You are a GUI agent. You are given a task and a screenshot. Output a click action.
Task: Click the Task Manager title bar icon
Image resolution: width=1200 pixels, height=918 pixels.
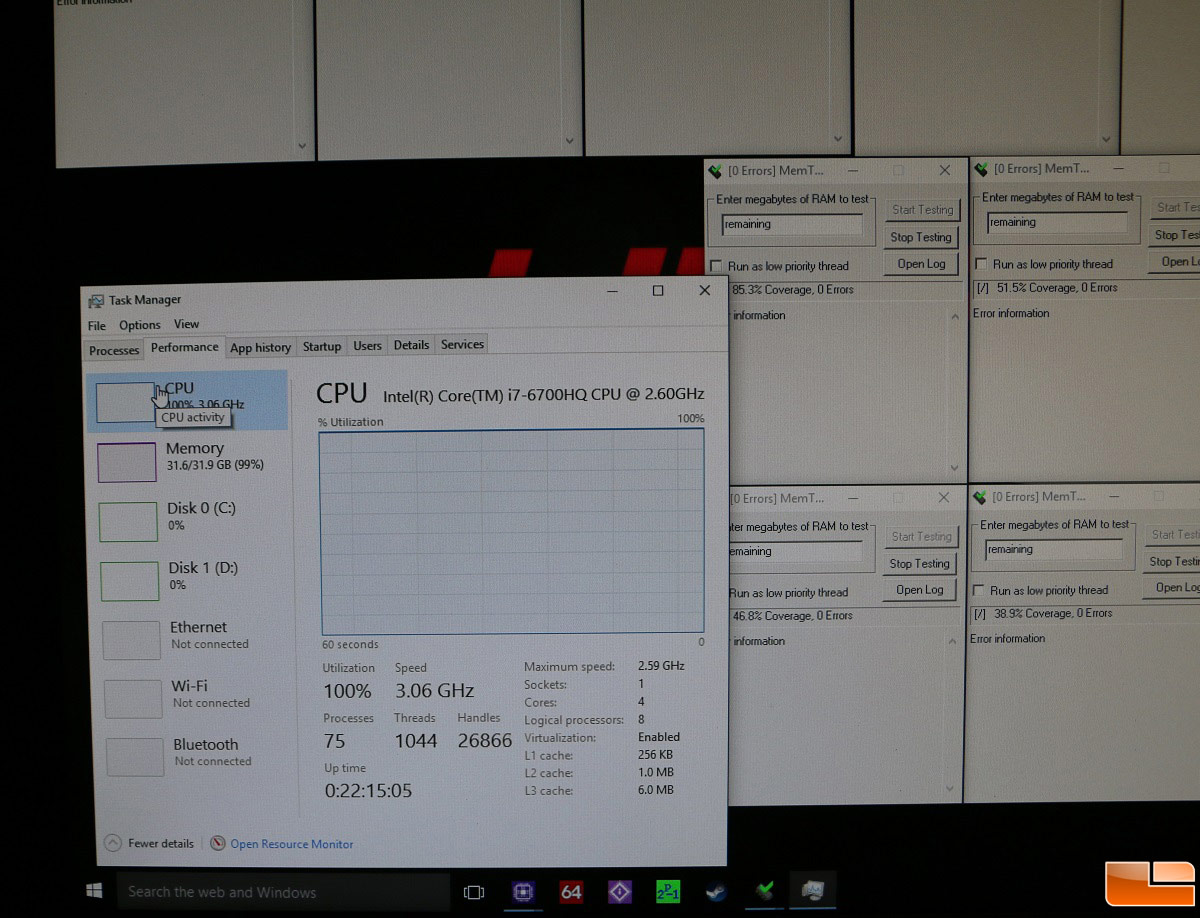pos(96,300)
